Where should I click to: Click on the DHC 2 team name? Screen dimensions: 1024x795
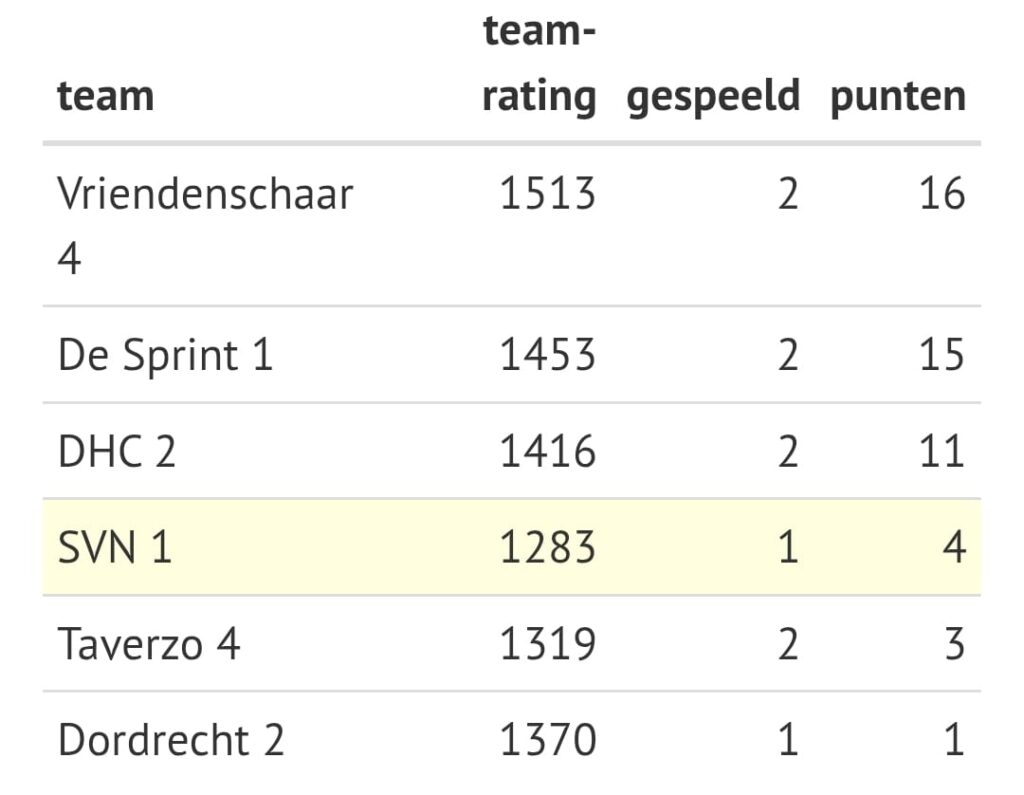tap(117, 451)
